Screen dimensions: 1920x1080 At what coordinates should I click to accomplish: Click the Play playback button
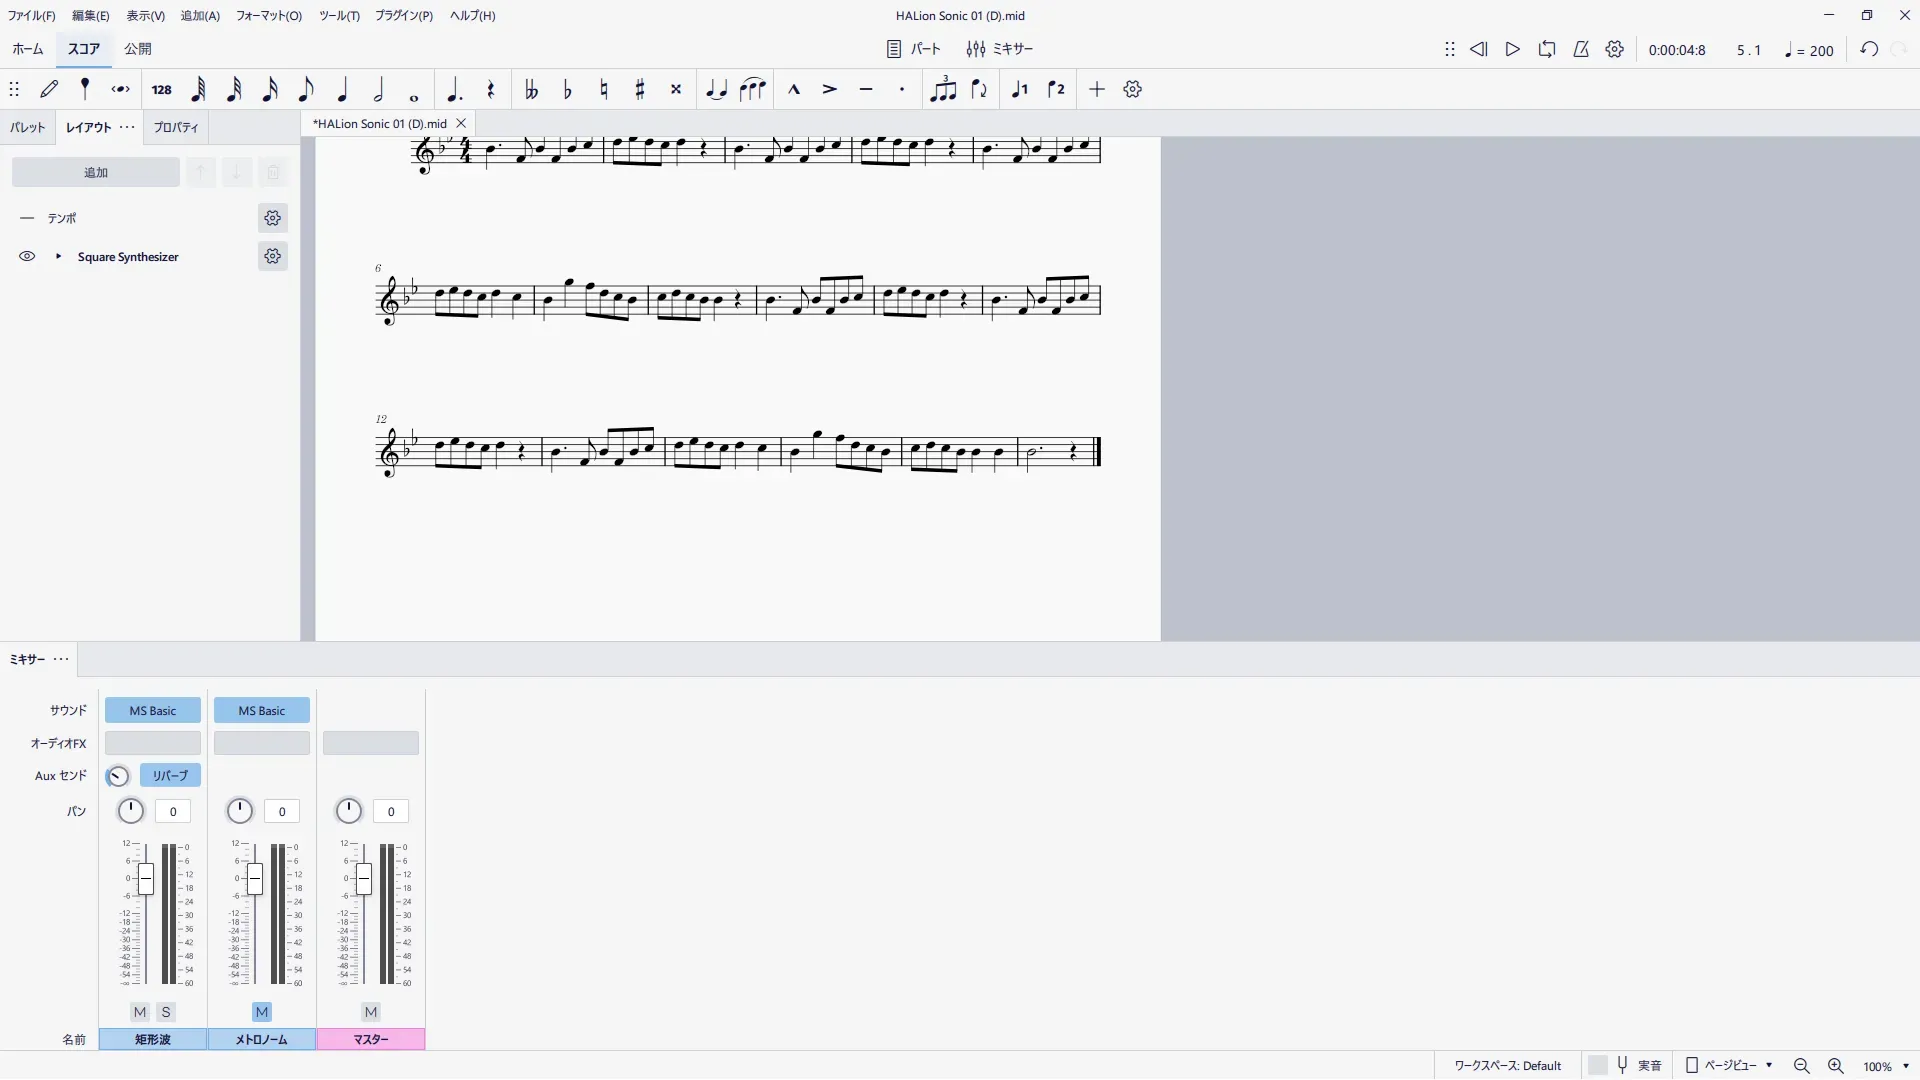pyautogui.click(x=1512, y=50)
